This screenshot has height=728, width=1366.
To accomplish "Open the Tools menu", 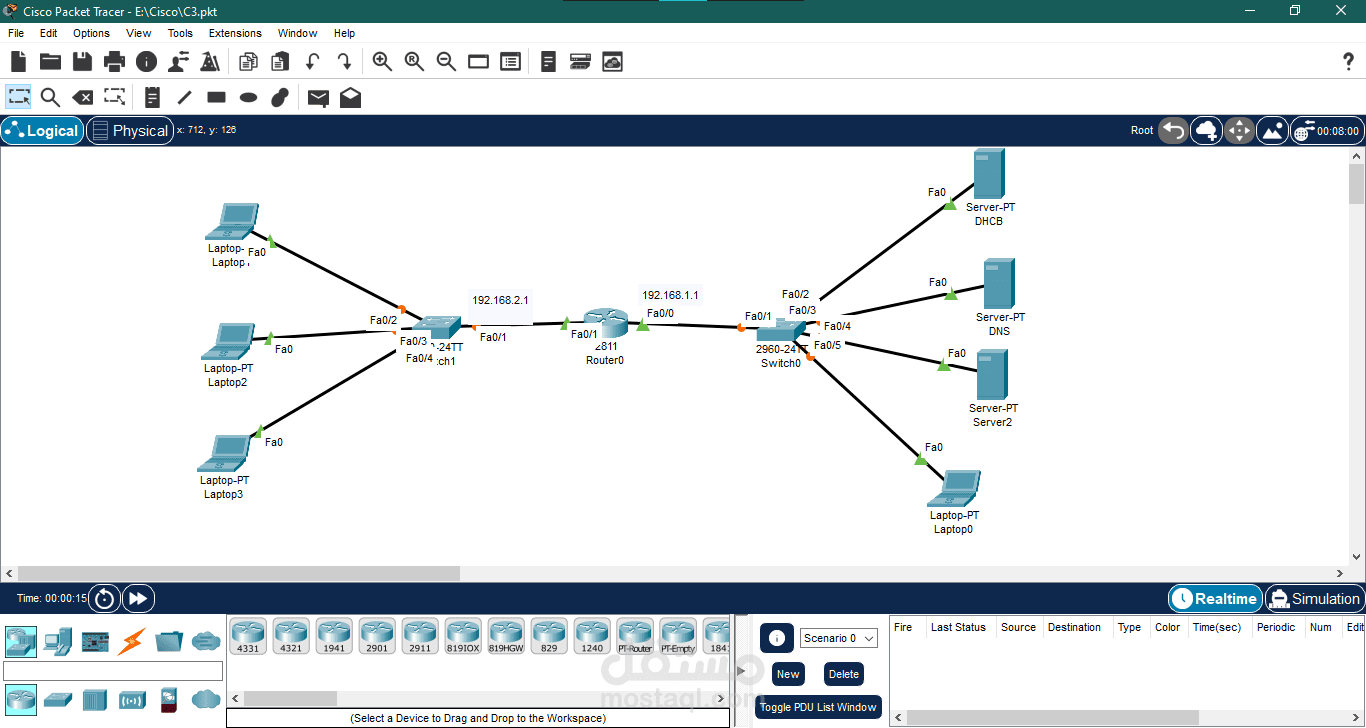I will [180, 33].
